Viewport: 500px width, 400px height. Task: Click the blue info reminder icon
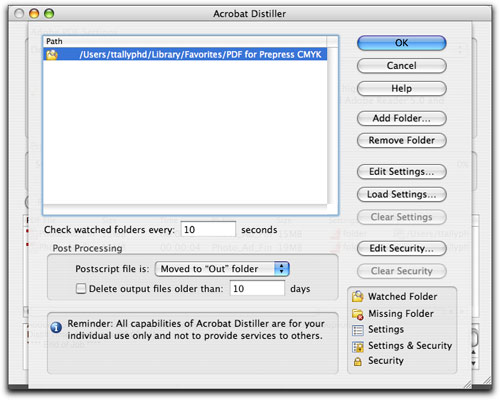[56, 327]
